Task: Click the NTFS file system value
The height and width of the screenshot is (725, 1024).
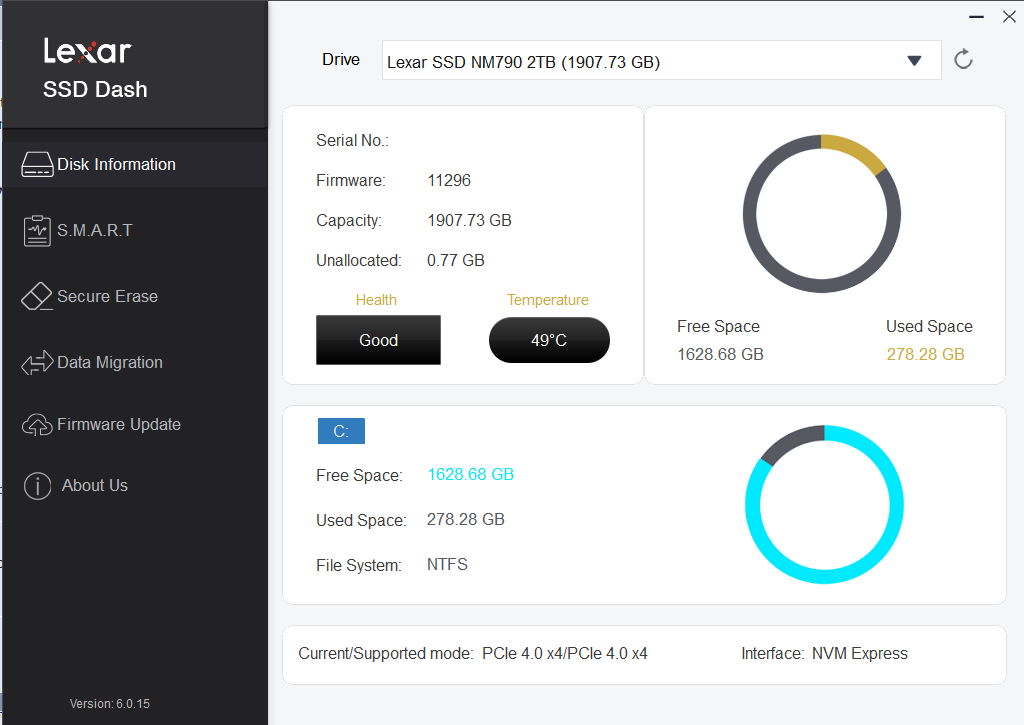Action: point(447,564)
